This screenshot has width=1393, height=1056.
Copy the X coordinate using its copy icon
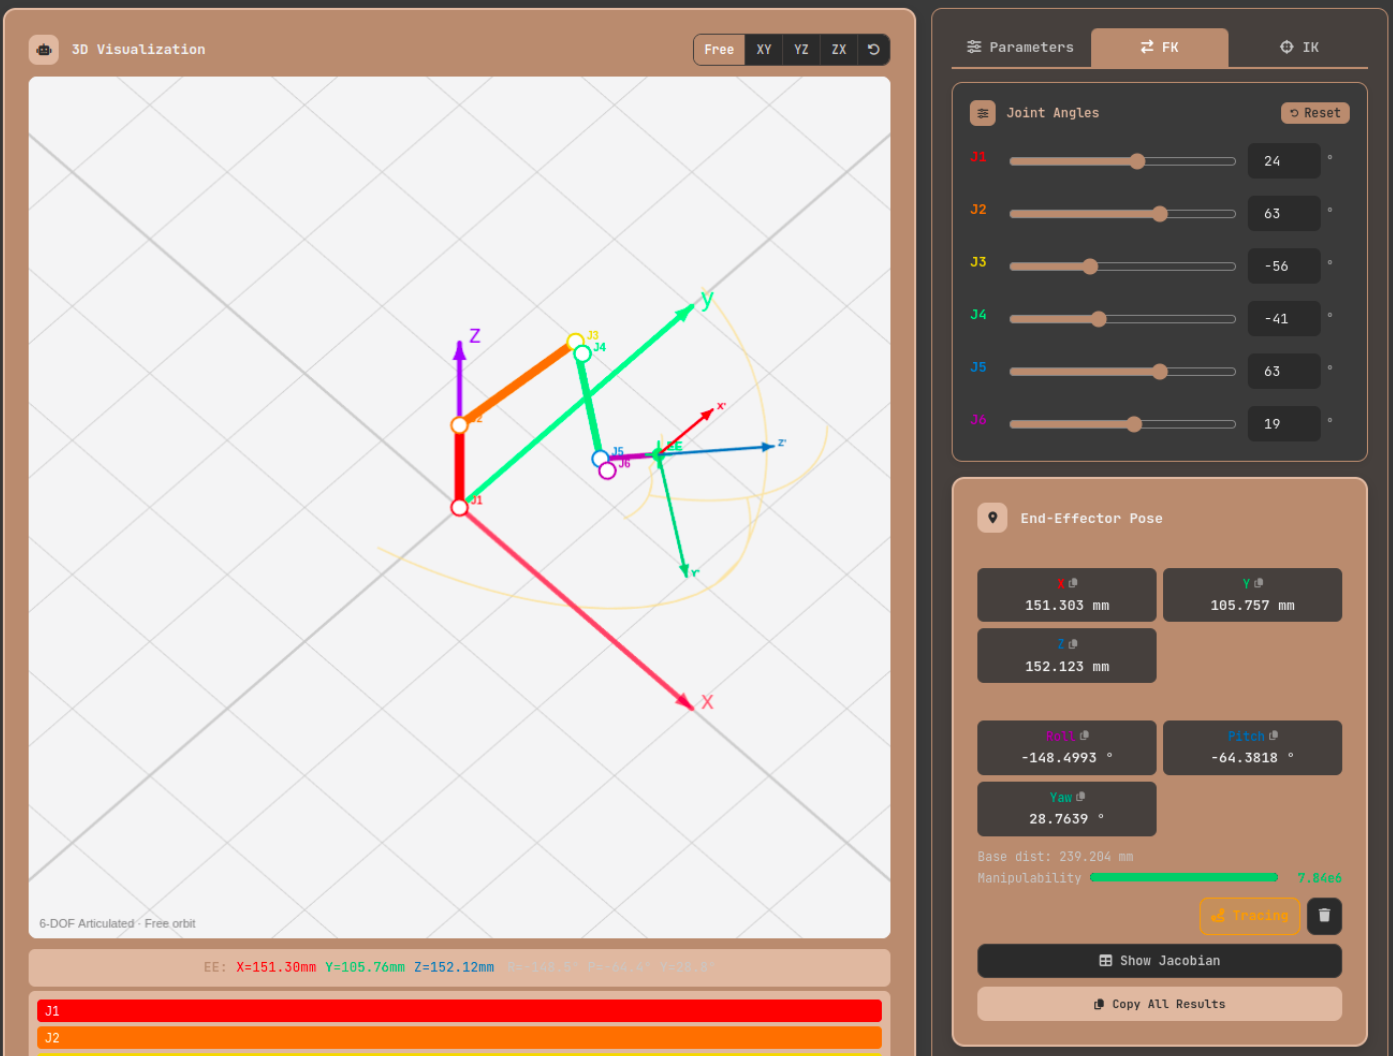[1072, 583]
